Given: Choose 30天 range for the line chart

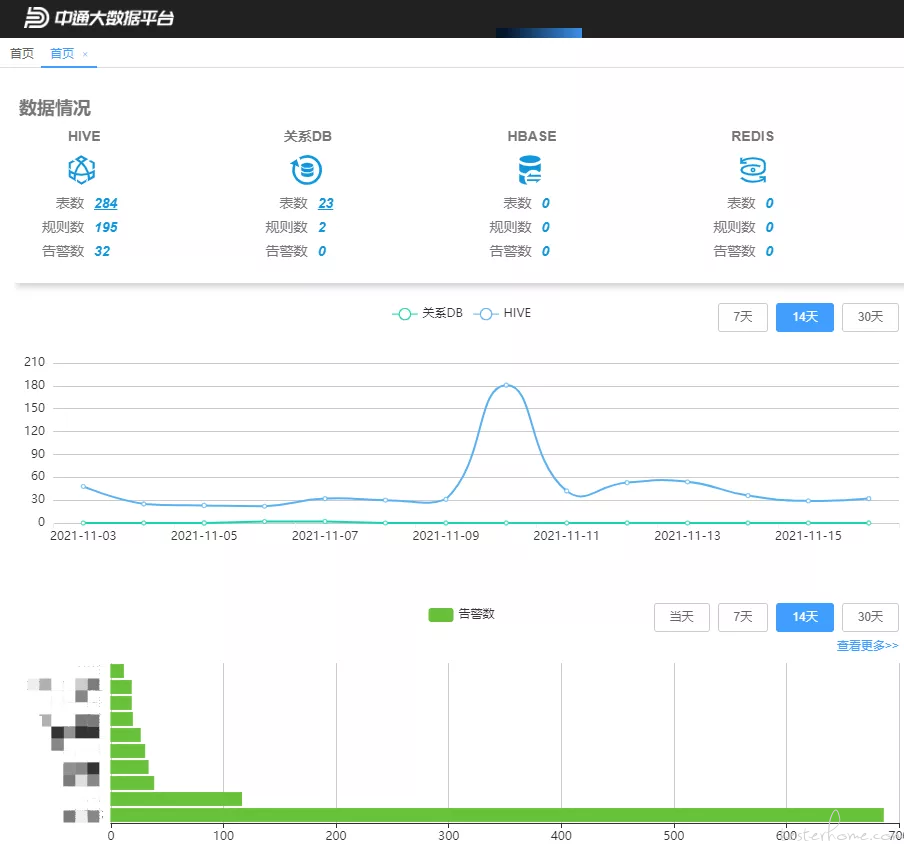Looking at the screenshot, I should 870,317.
